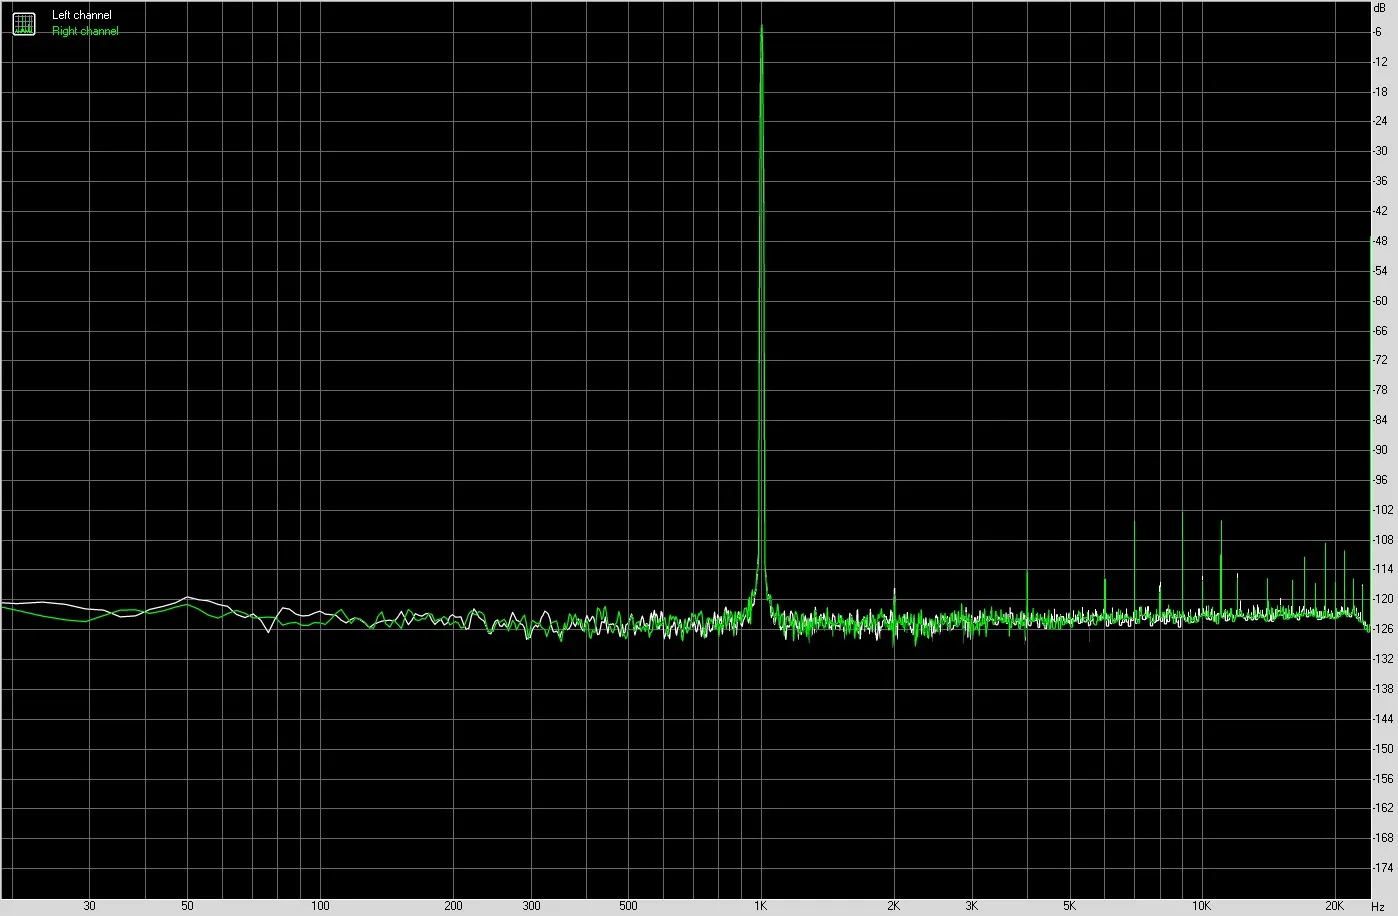Click the -168 dB axis label
Screen dimensions: 1398x916
coord(1382,838)
